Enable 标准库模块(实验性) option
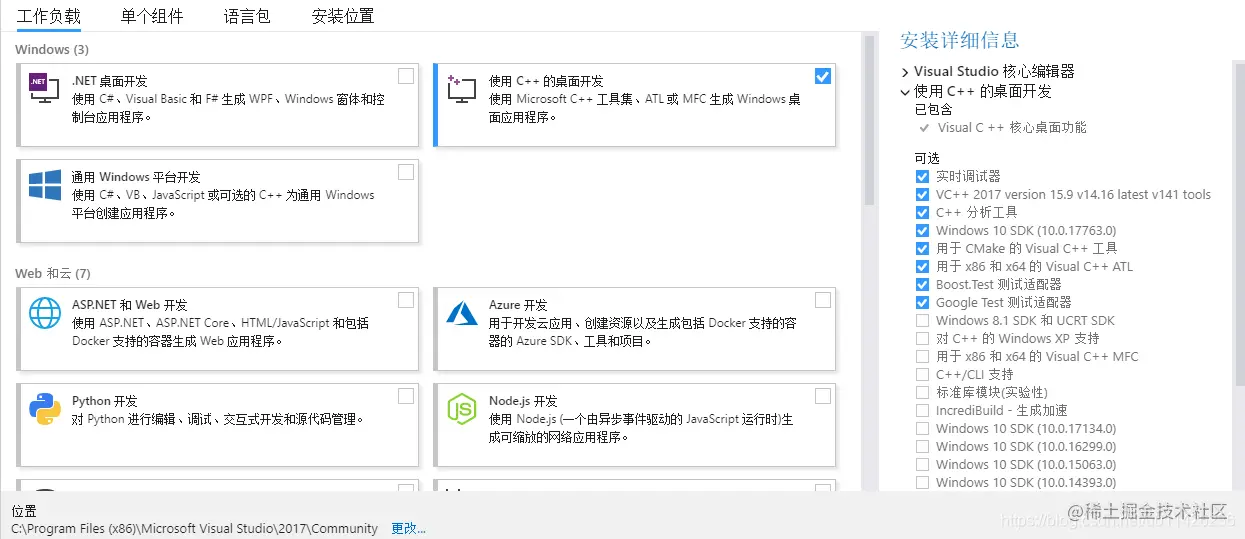Image resolution: width=1245 pixels, height=539 pixels. pyautogui.click(x=922, y=392)
